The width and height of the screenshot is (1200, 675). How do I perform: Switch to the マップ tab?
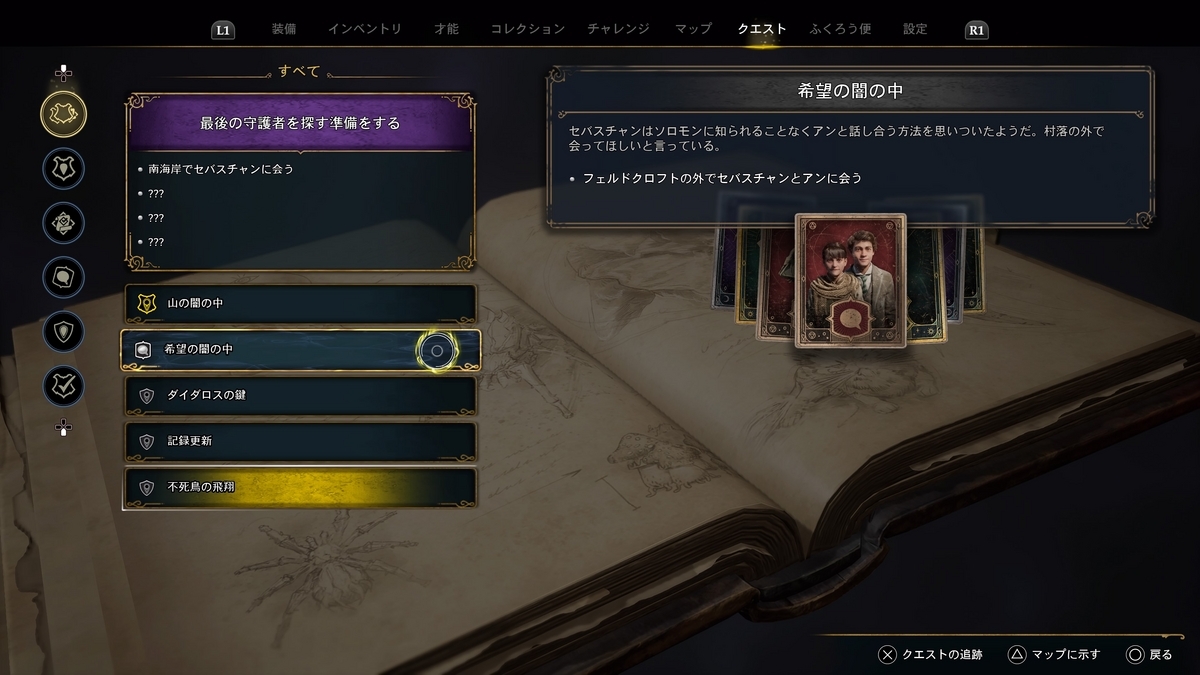pos(693,29)
